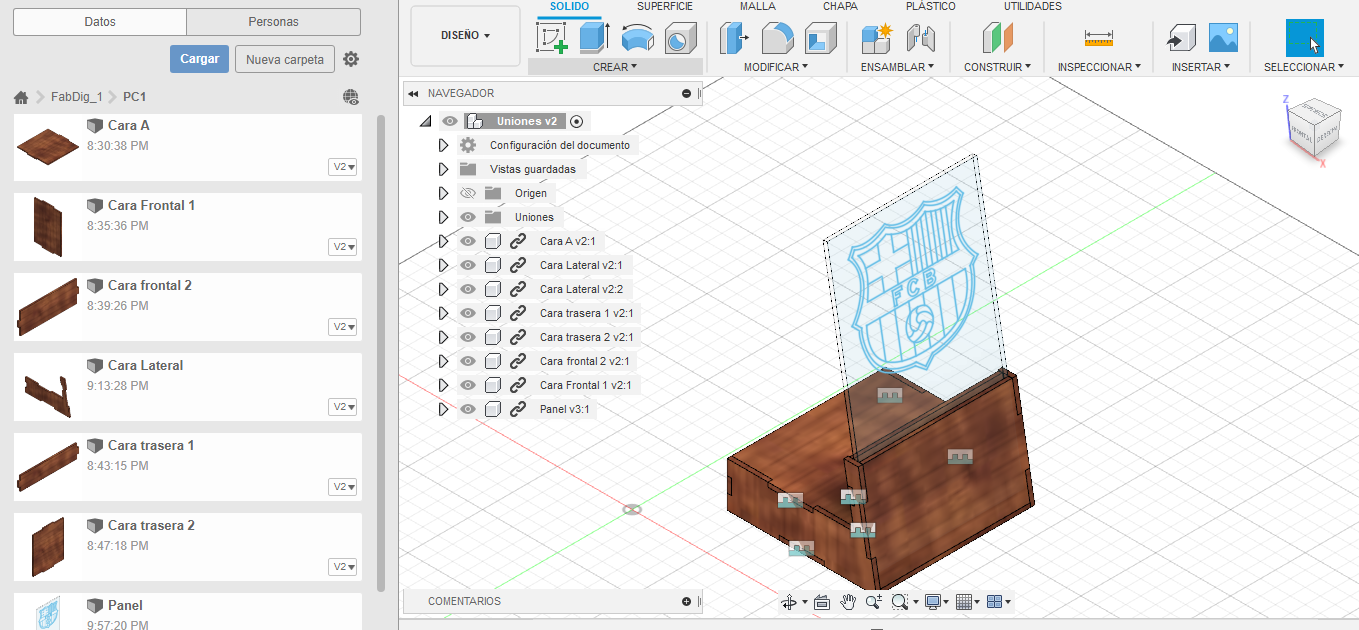Expand Cara frontal 2 v2:1 node

pos(443,361)
